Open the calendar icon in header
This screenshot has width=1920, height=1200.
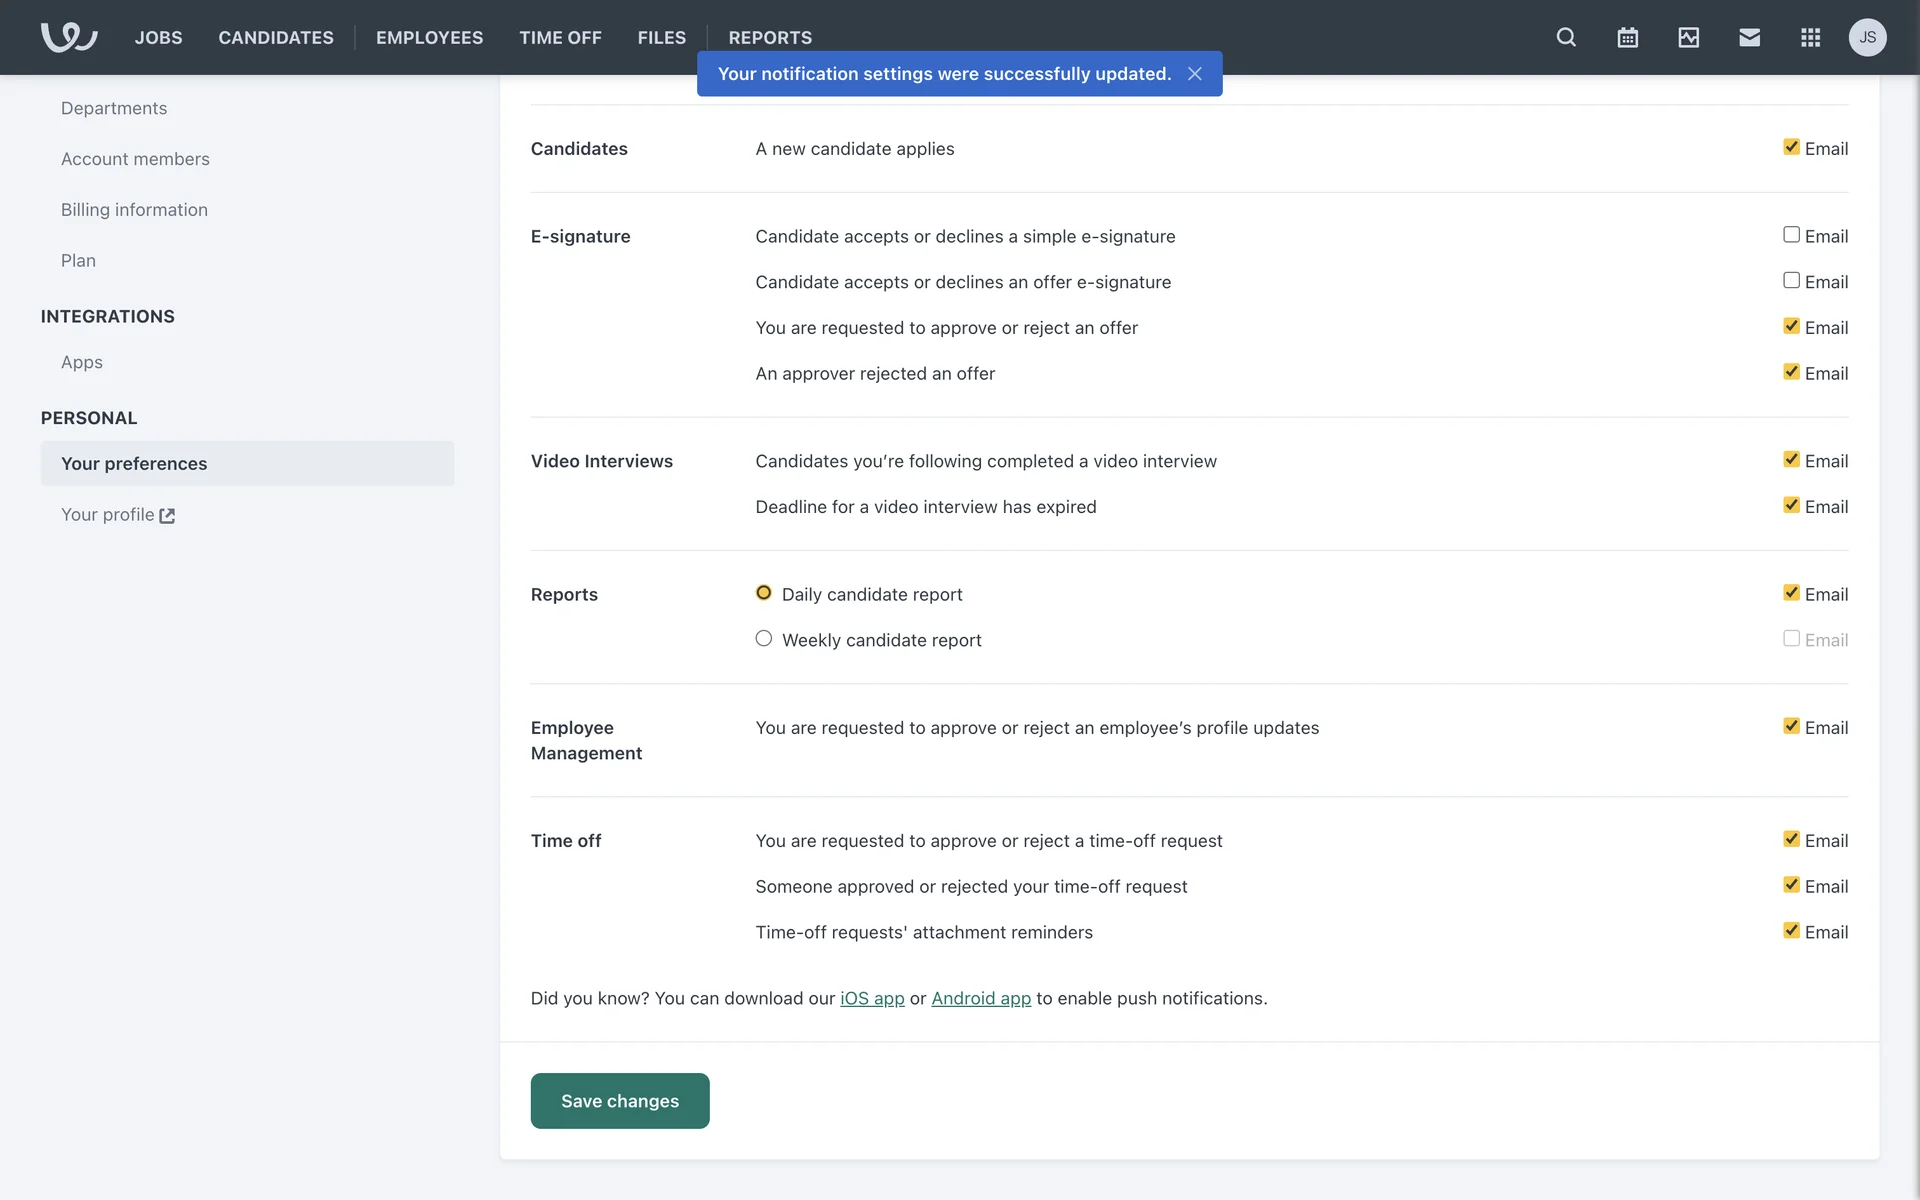pyautogui.click(x=1627, y=37)
